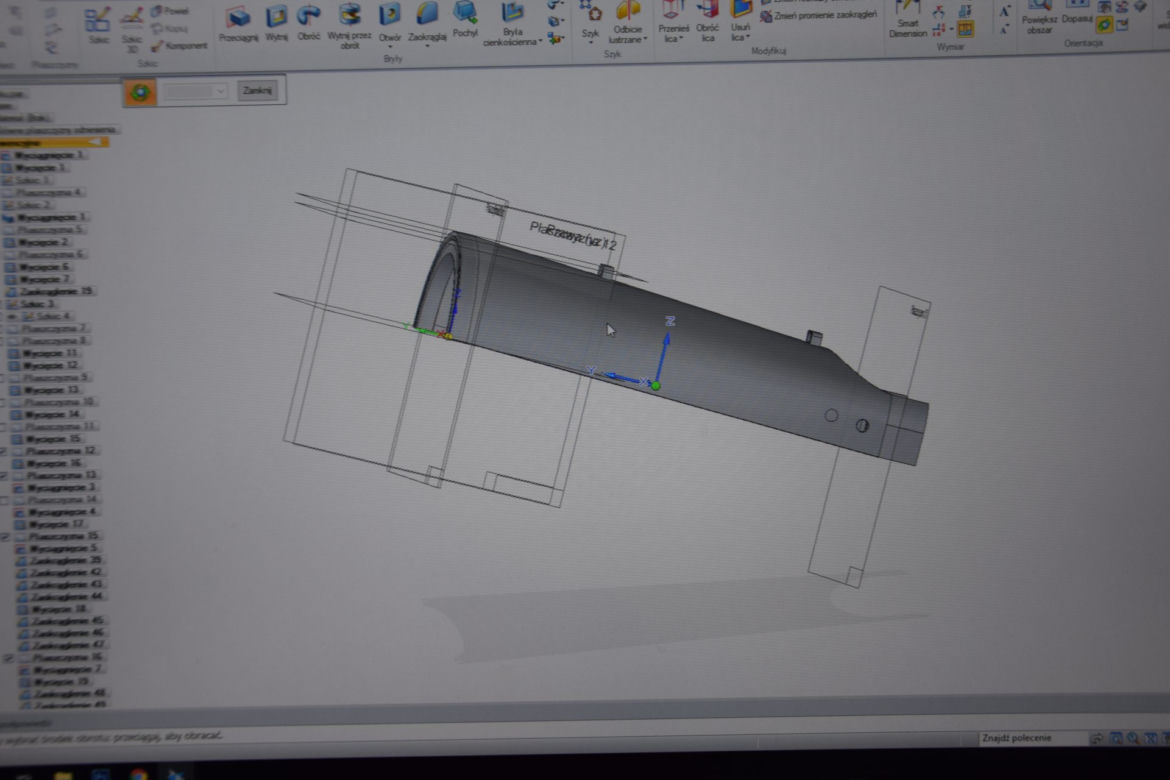Select the Bryła cienkościenna tool
Screen dimensions: 1170x780
coord(512,24)
